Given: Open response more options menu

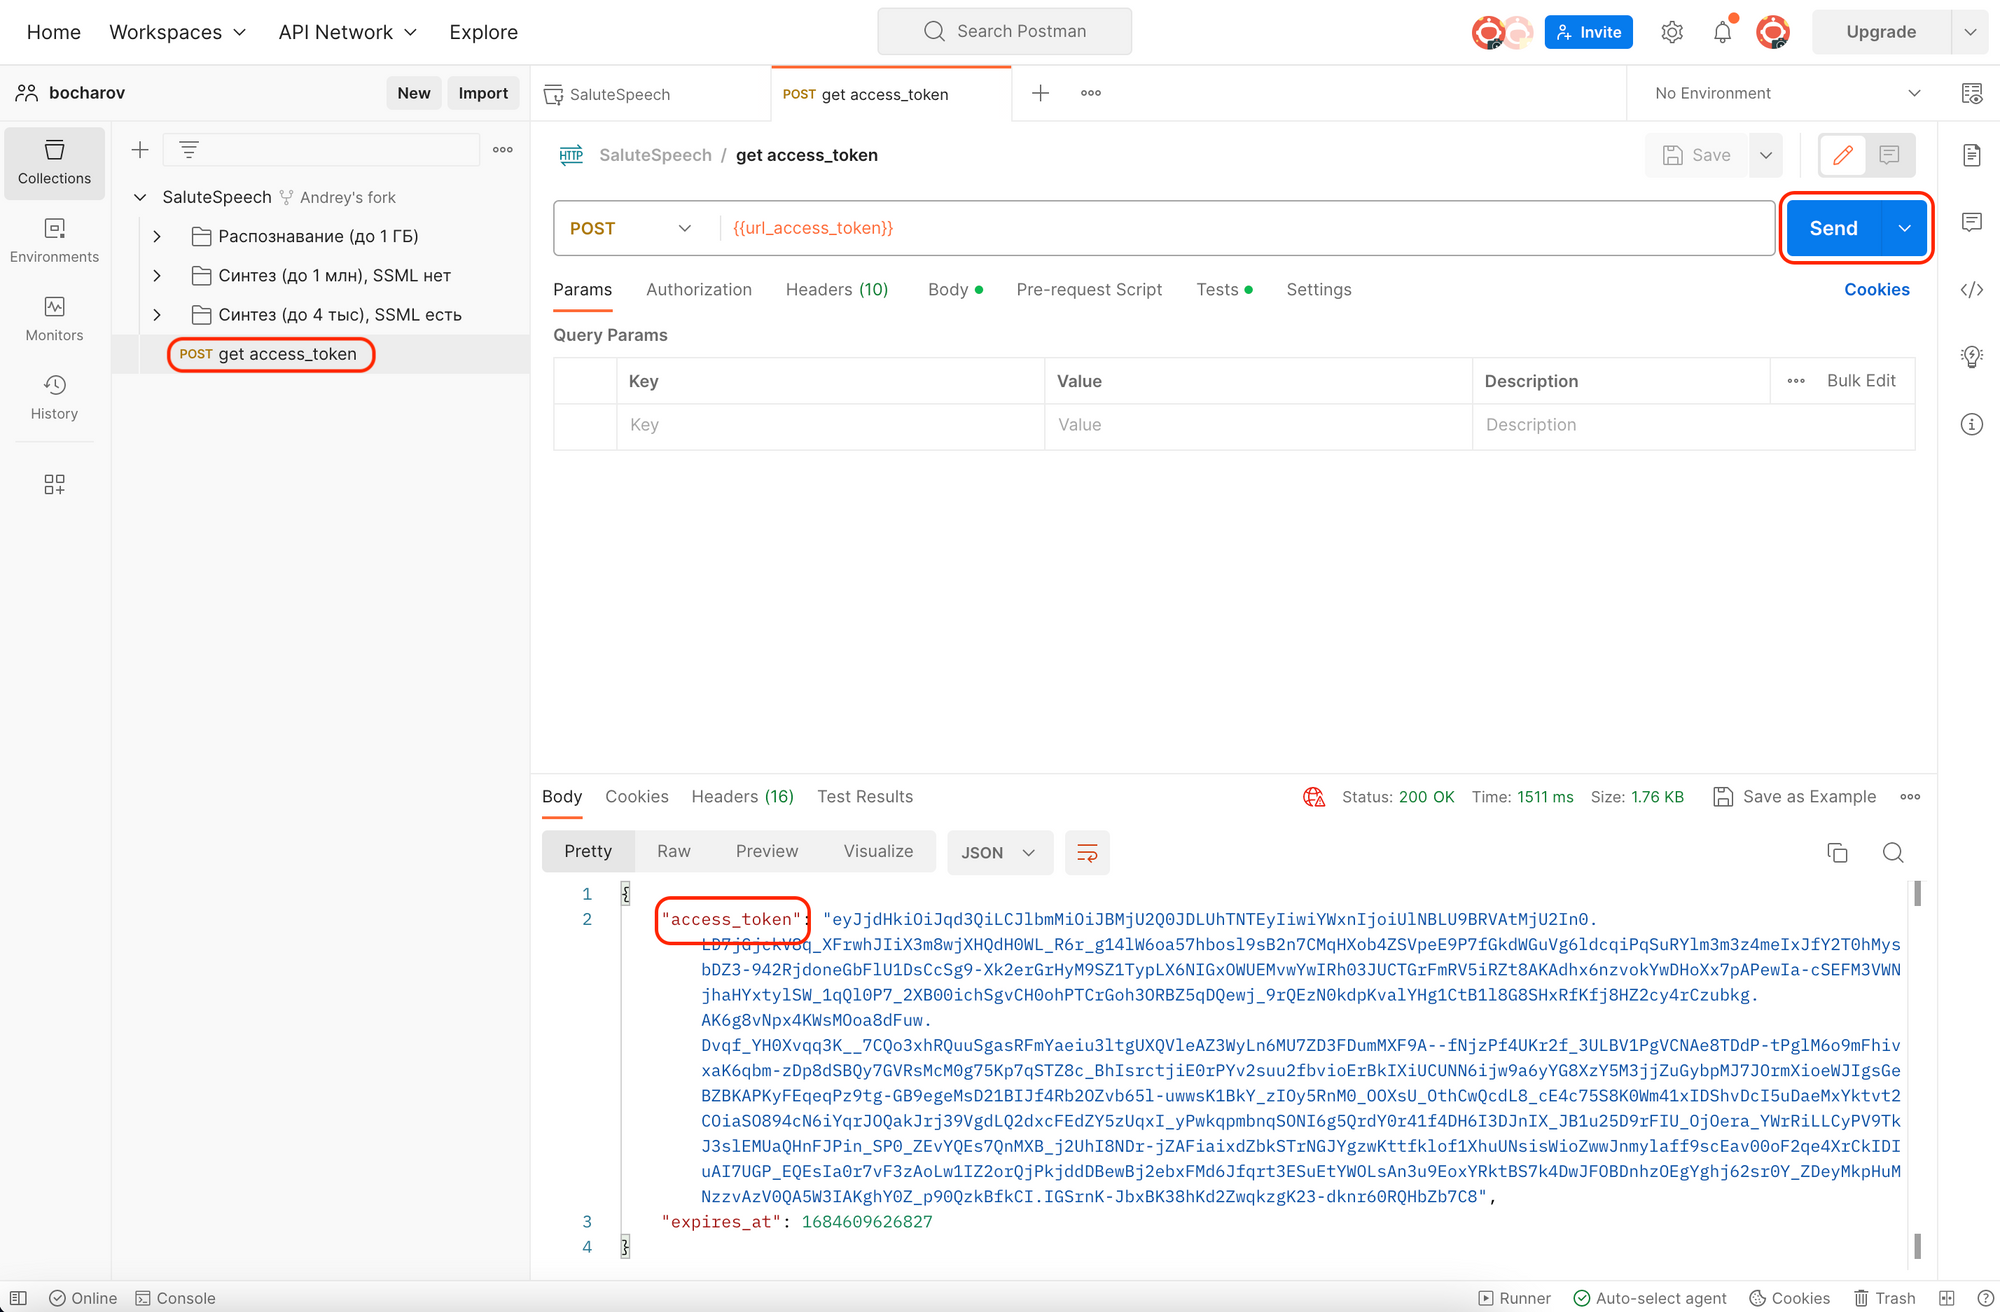Looking at the screenshot, I should (1910, 797).
